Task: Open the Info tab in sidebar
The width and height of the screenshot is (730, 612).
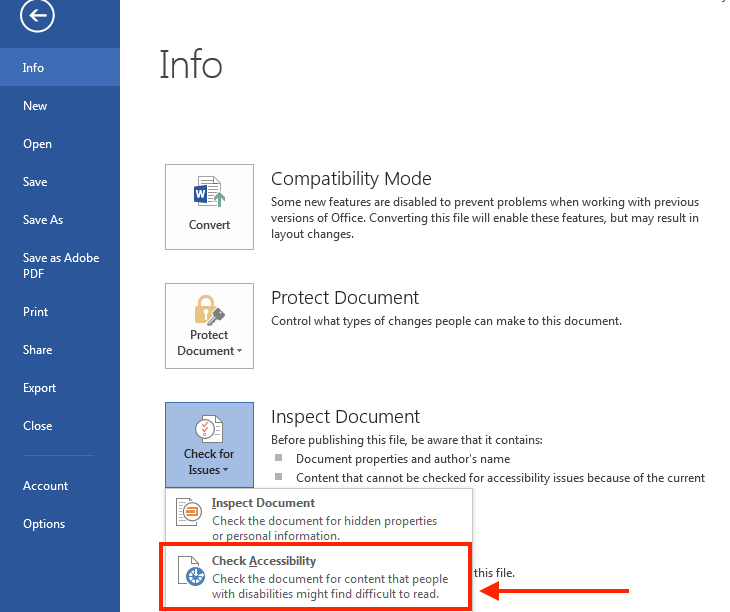Action: click(x=34, y=68)
